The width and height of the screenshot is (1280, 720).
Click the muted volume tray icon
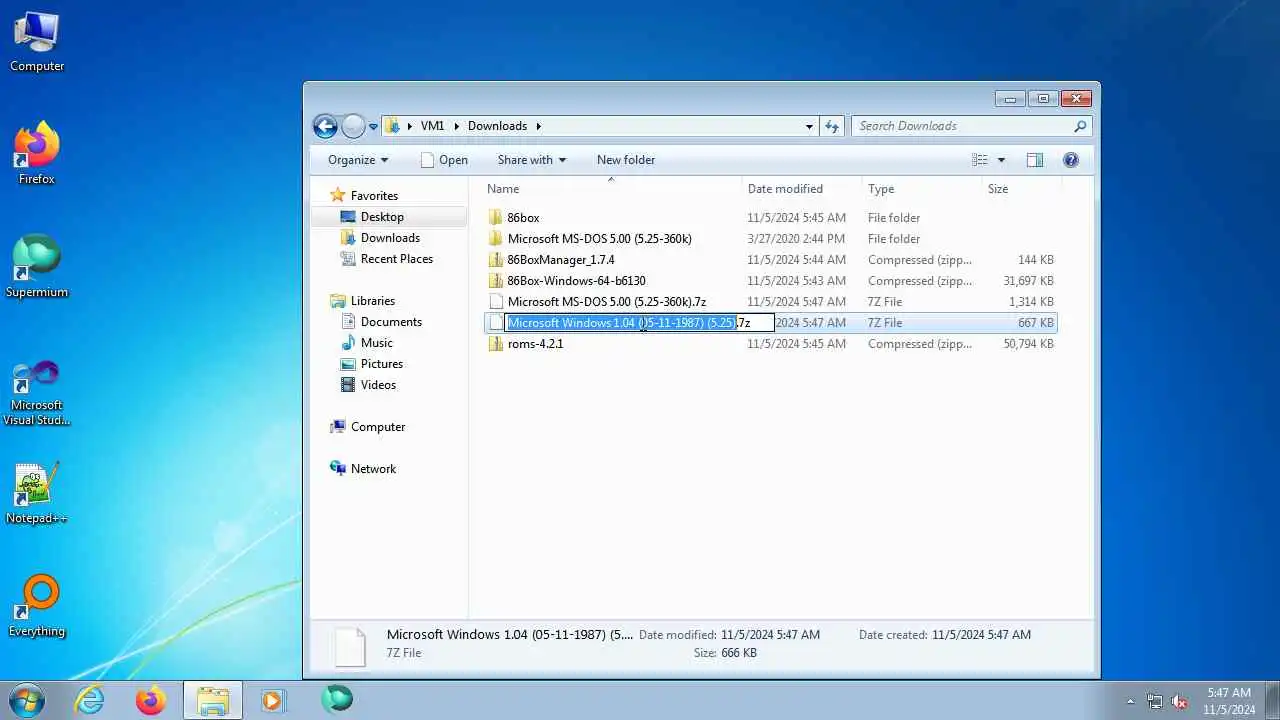pos(1179,701)
